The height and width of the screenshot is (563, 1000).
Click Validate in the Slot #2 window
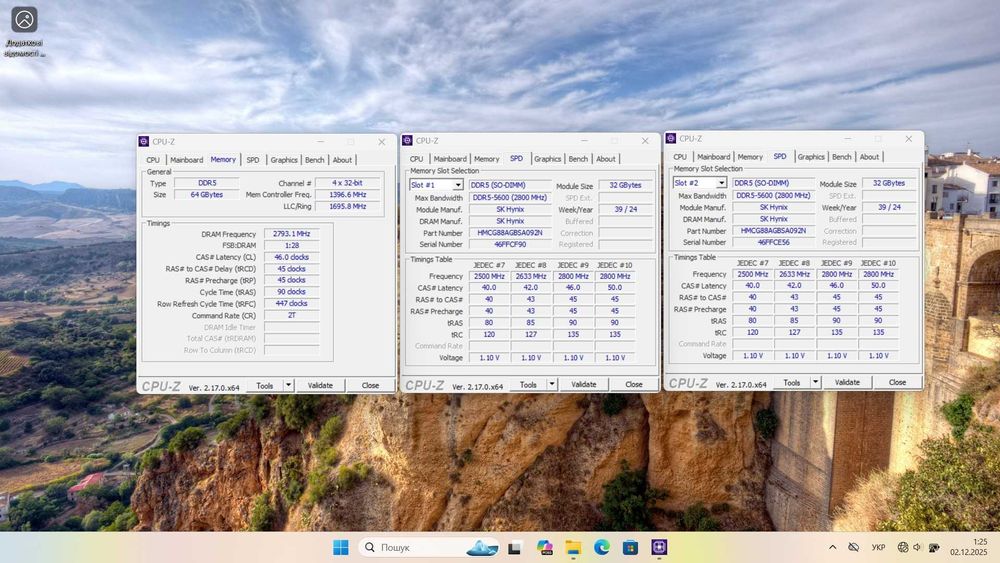coord(847,382)
